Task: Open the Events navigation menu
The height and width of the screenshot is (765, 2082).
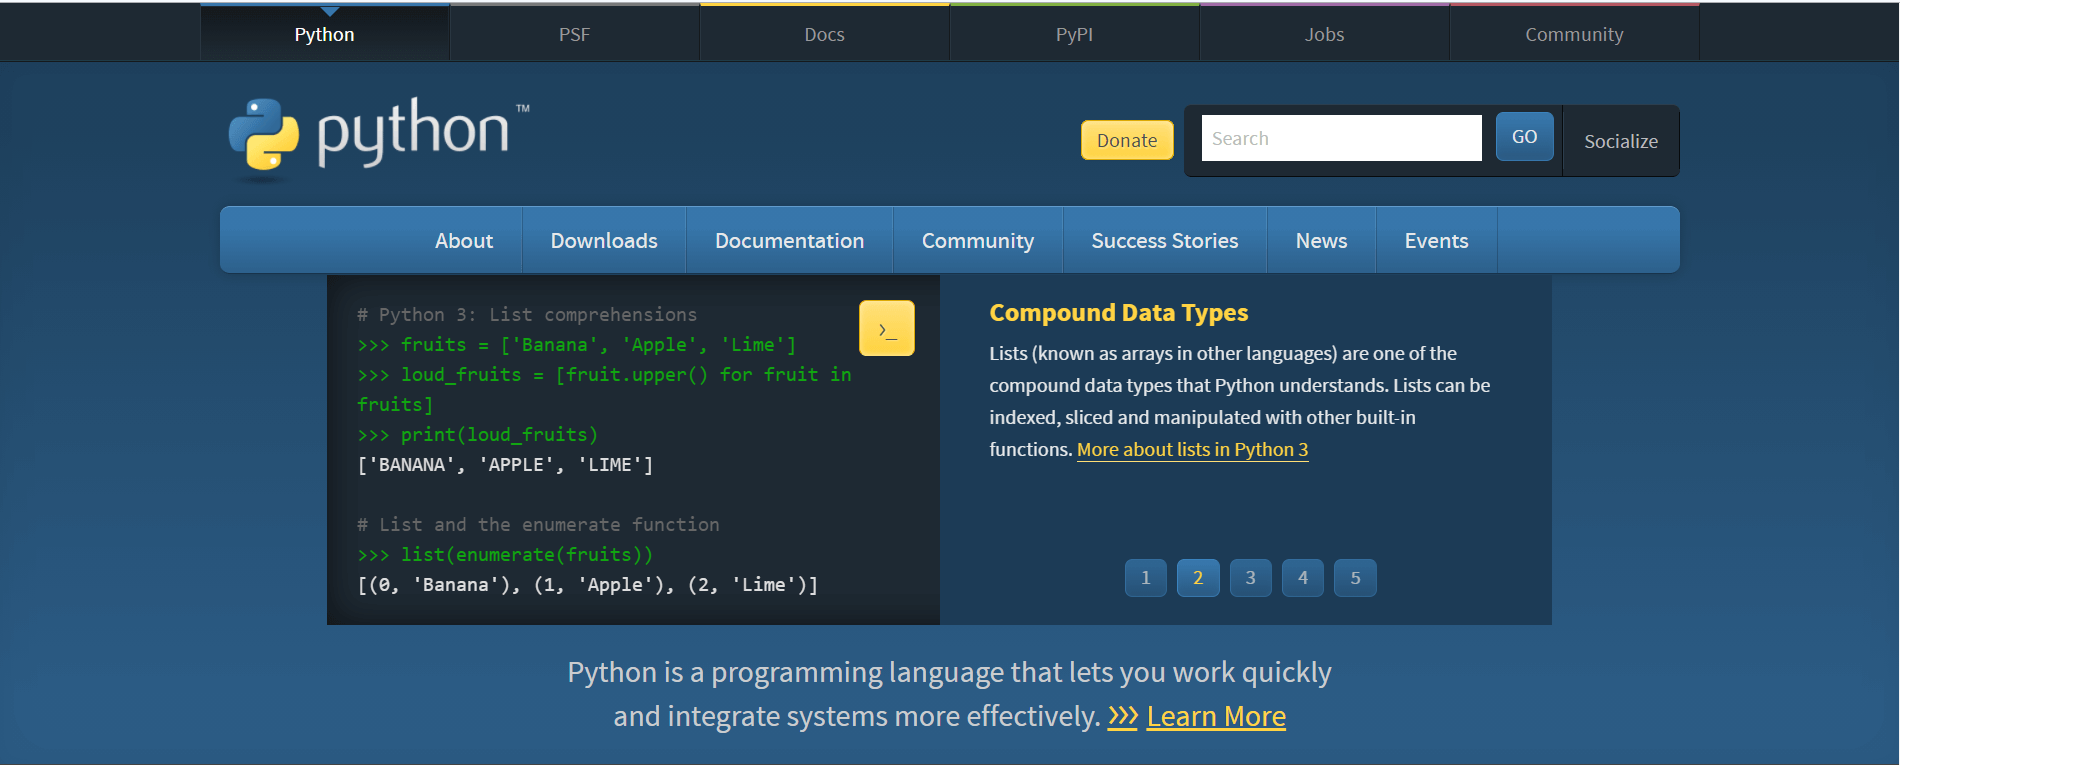Action: pos(1437,240)
